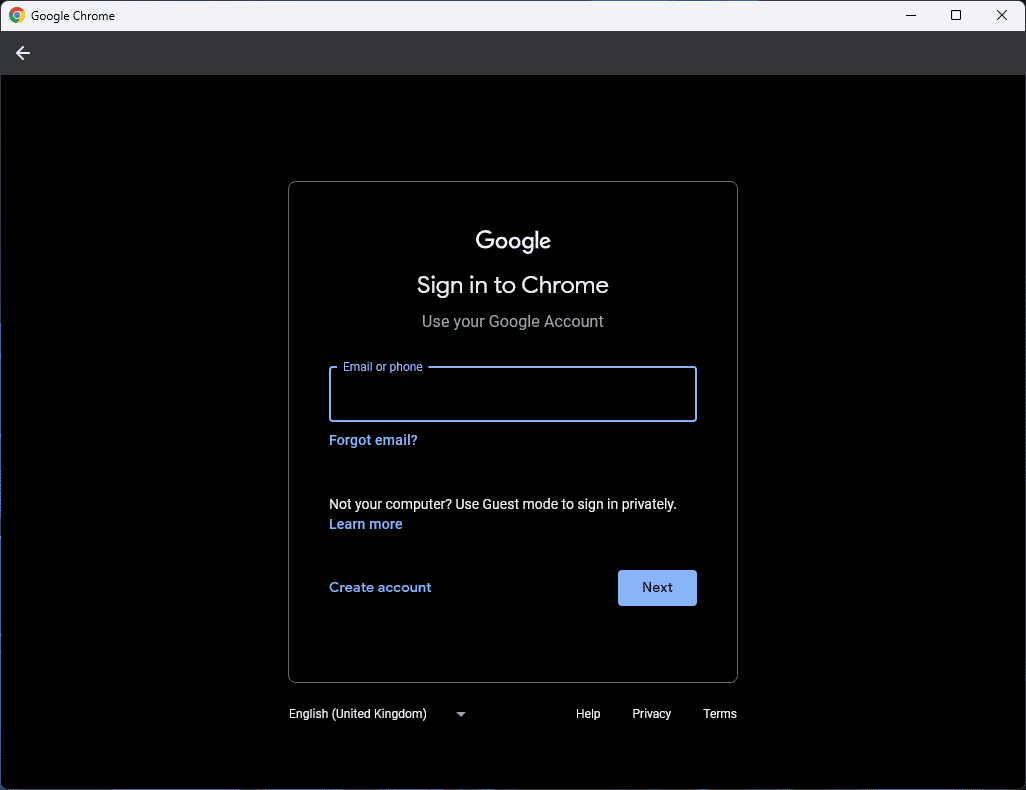Open the Help link
The height and width of the screenshot is (790, 1026).
pos(588,714)
